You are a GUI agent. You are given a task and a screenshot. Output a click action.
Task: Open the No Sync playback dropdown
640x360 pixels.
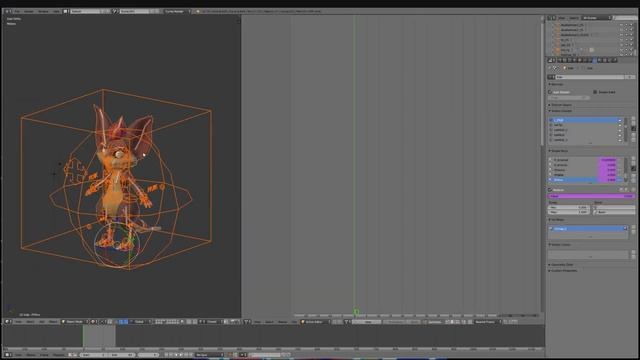coord(209,355)
